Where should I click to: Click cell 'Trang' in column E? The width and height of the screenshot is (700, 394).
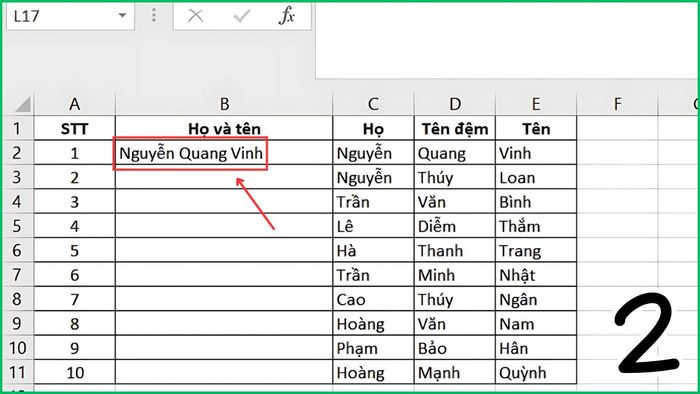tap(536, 251)
